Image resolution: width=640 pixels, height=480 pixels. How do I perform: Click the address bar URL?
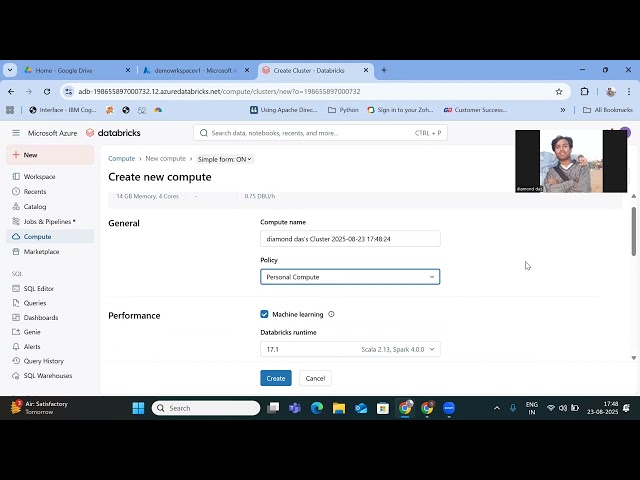pyautogui.click(x=219, y=91)
